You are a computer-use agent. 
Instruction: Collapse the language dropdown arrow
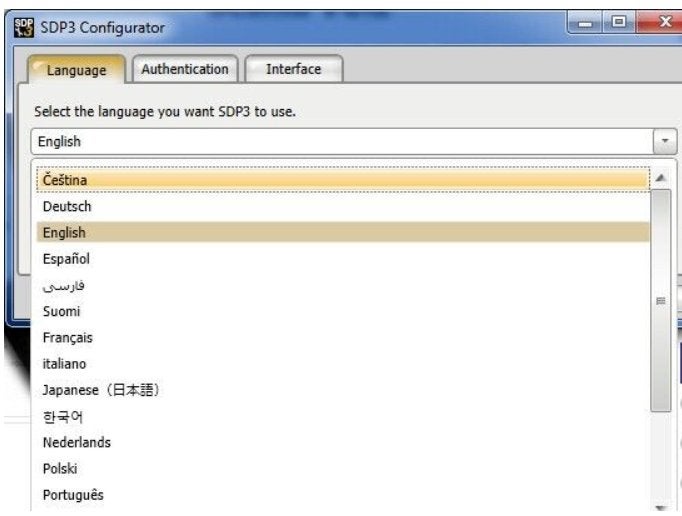tap(665, 141)
